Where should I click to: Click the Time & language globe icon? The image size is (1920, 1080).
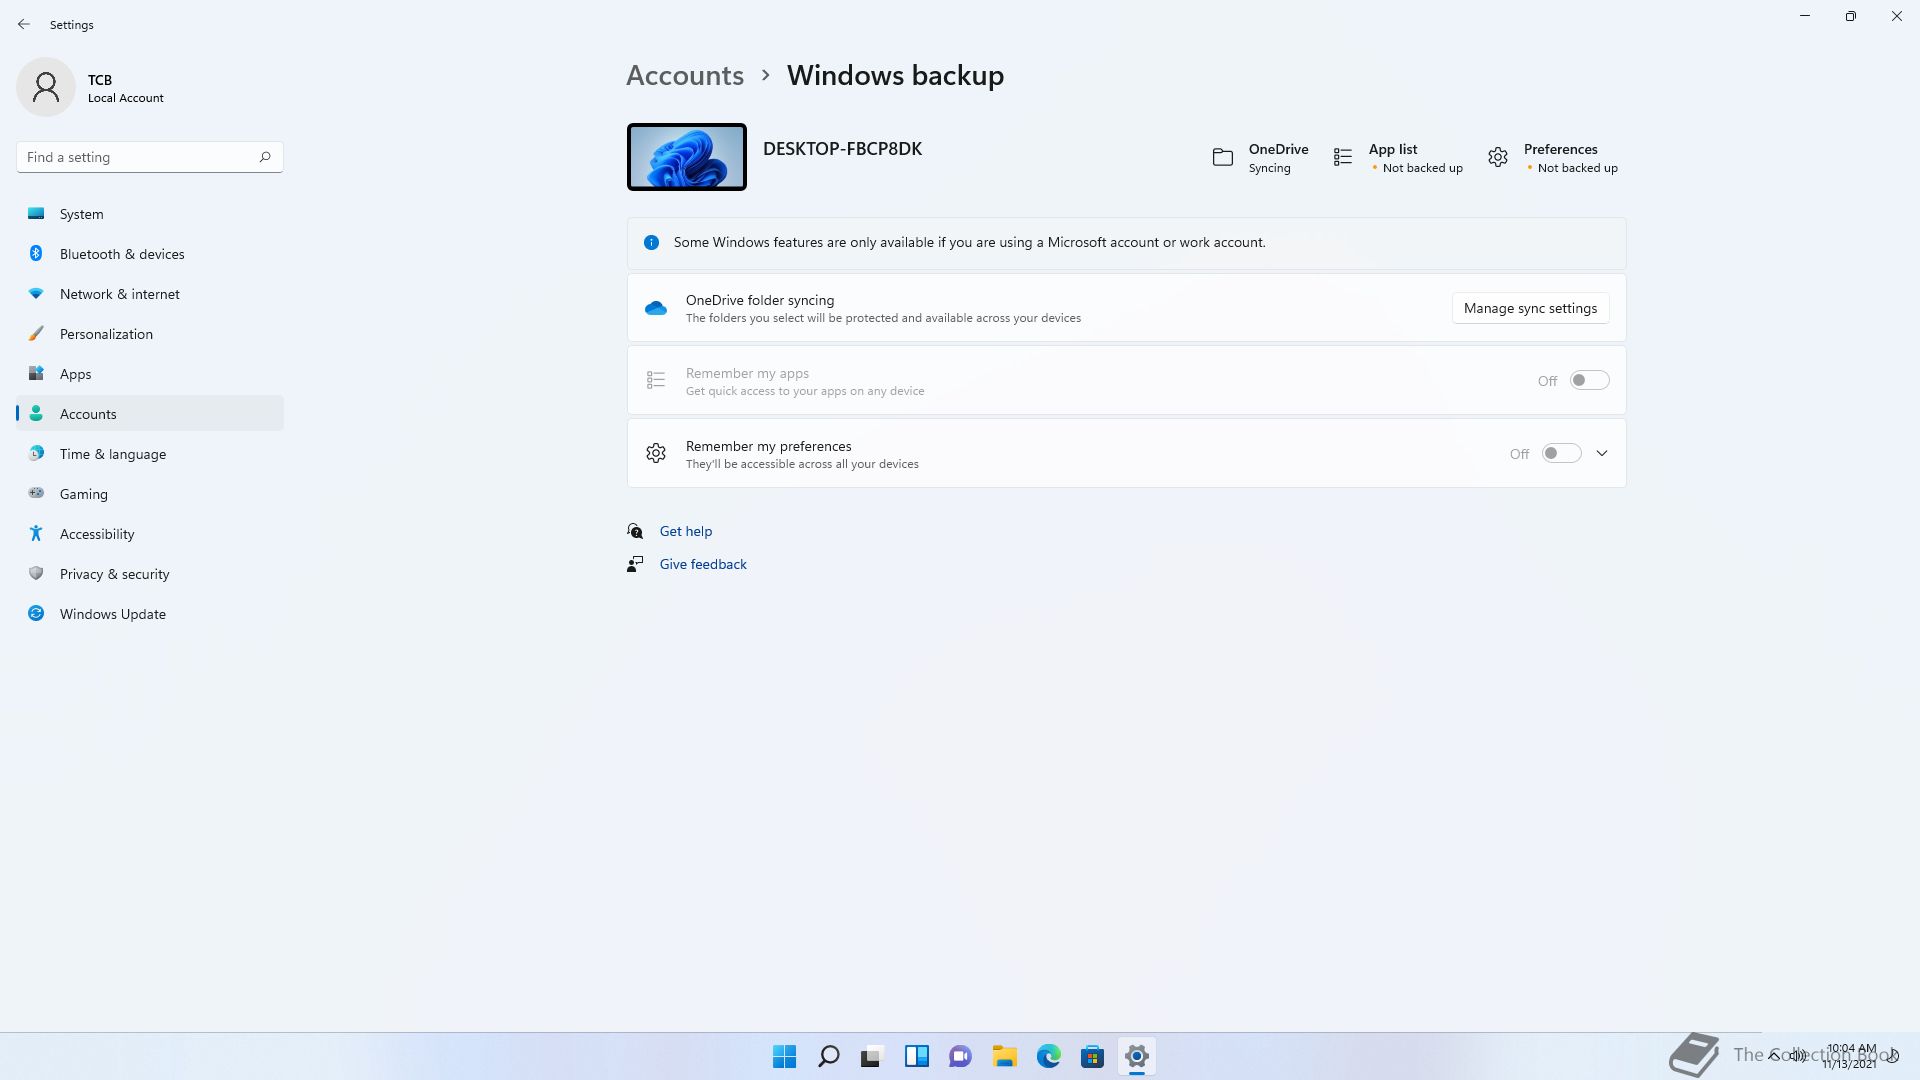click(x=36, y=453)
